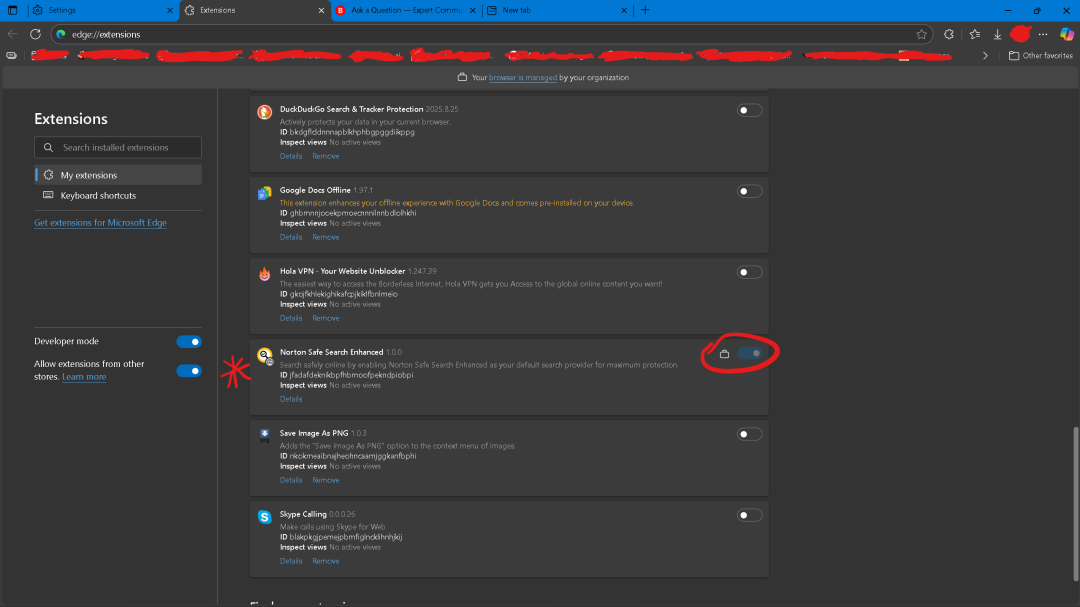Switch to the New tab tab
The width and height of the screenshot is (1080, 607).
click(557, 10)
